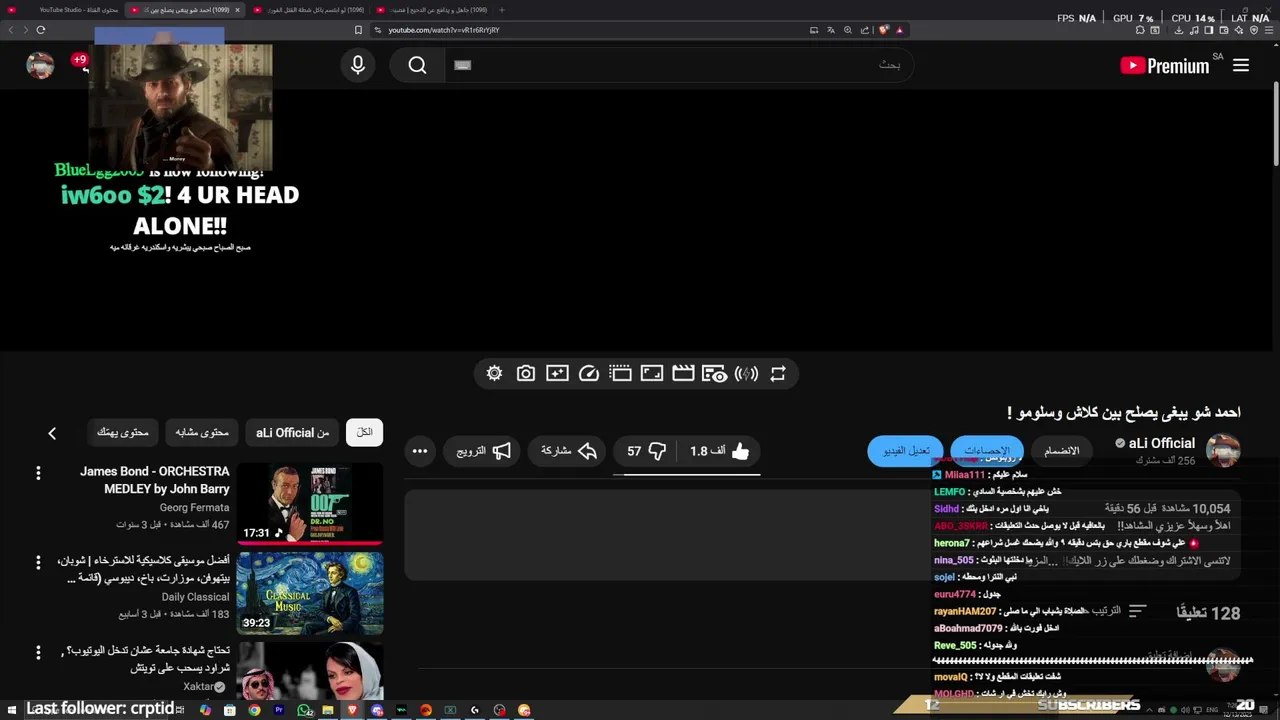Image resolution: width=1280 pixels, height=720 pixels.
Task: Open the comments sort dropdown الترتيب
Action: pos(1118,611)
